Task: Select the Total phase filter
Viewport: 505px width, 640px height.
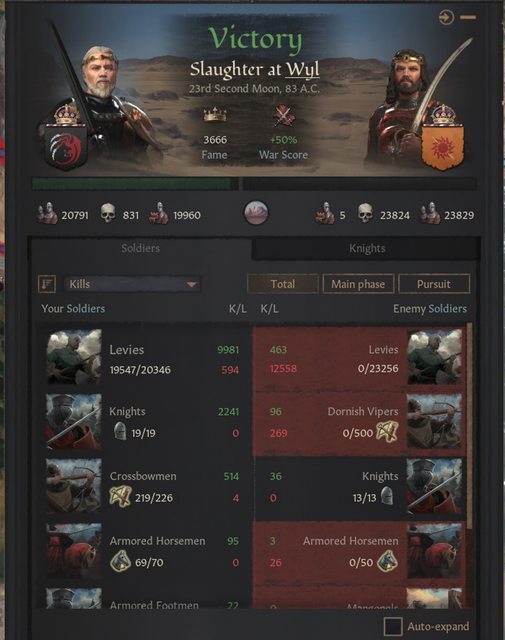Action: 283,284
